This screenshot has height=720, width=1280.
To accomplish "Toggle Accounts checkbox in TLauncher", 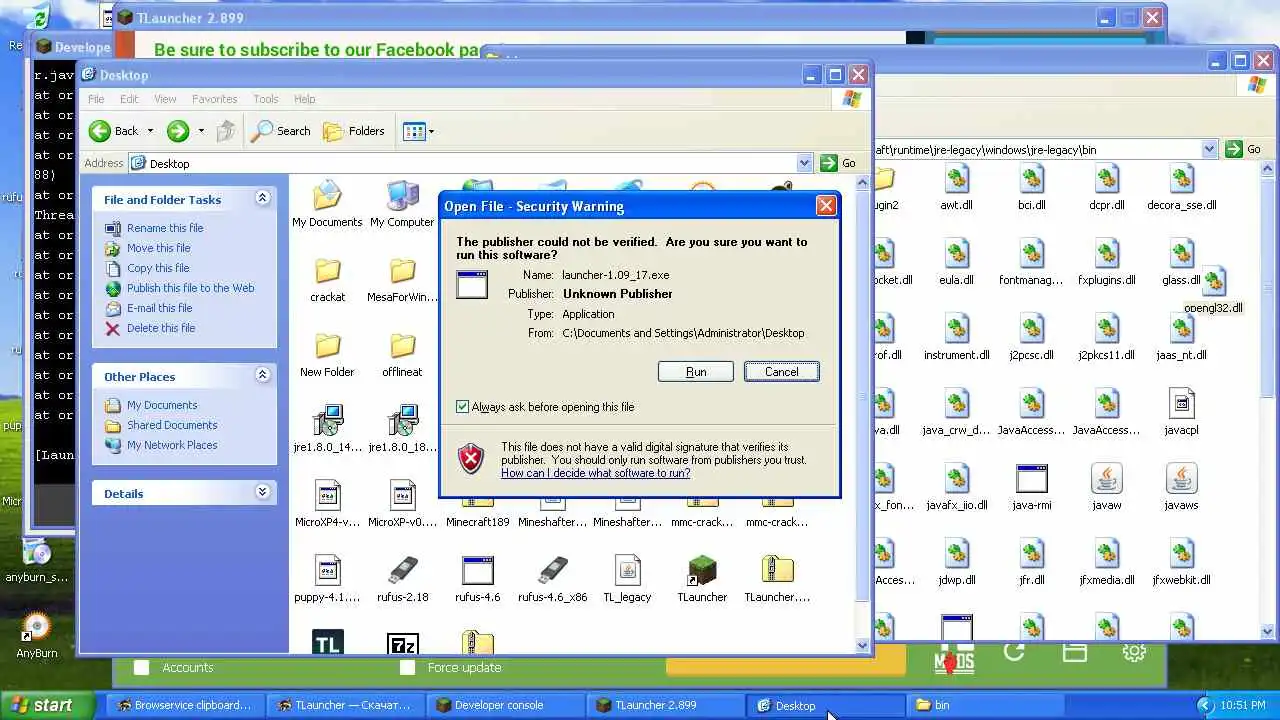I will point(142,667).
